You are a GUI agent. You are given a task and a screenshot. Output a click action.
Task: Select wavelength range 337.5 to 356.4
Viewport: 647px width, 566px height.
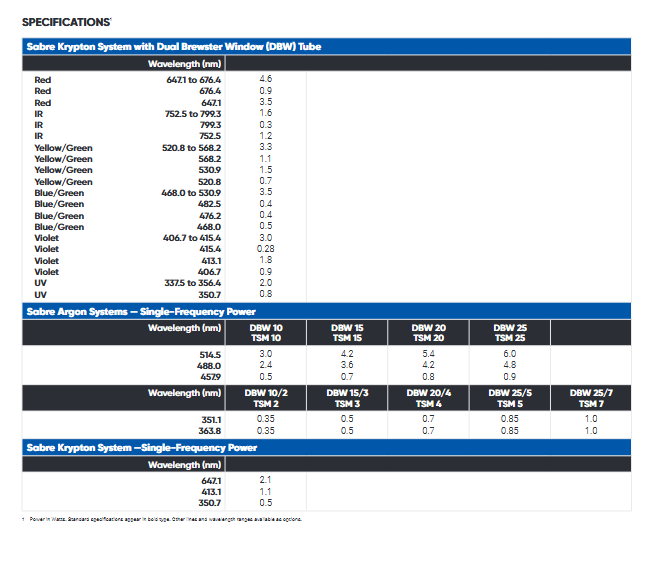pos(193,283)
